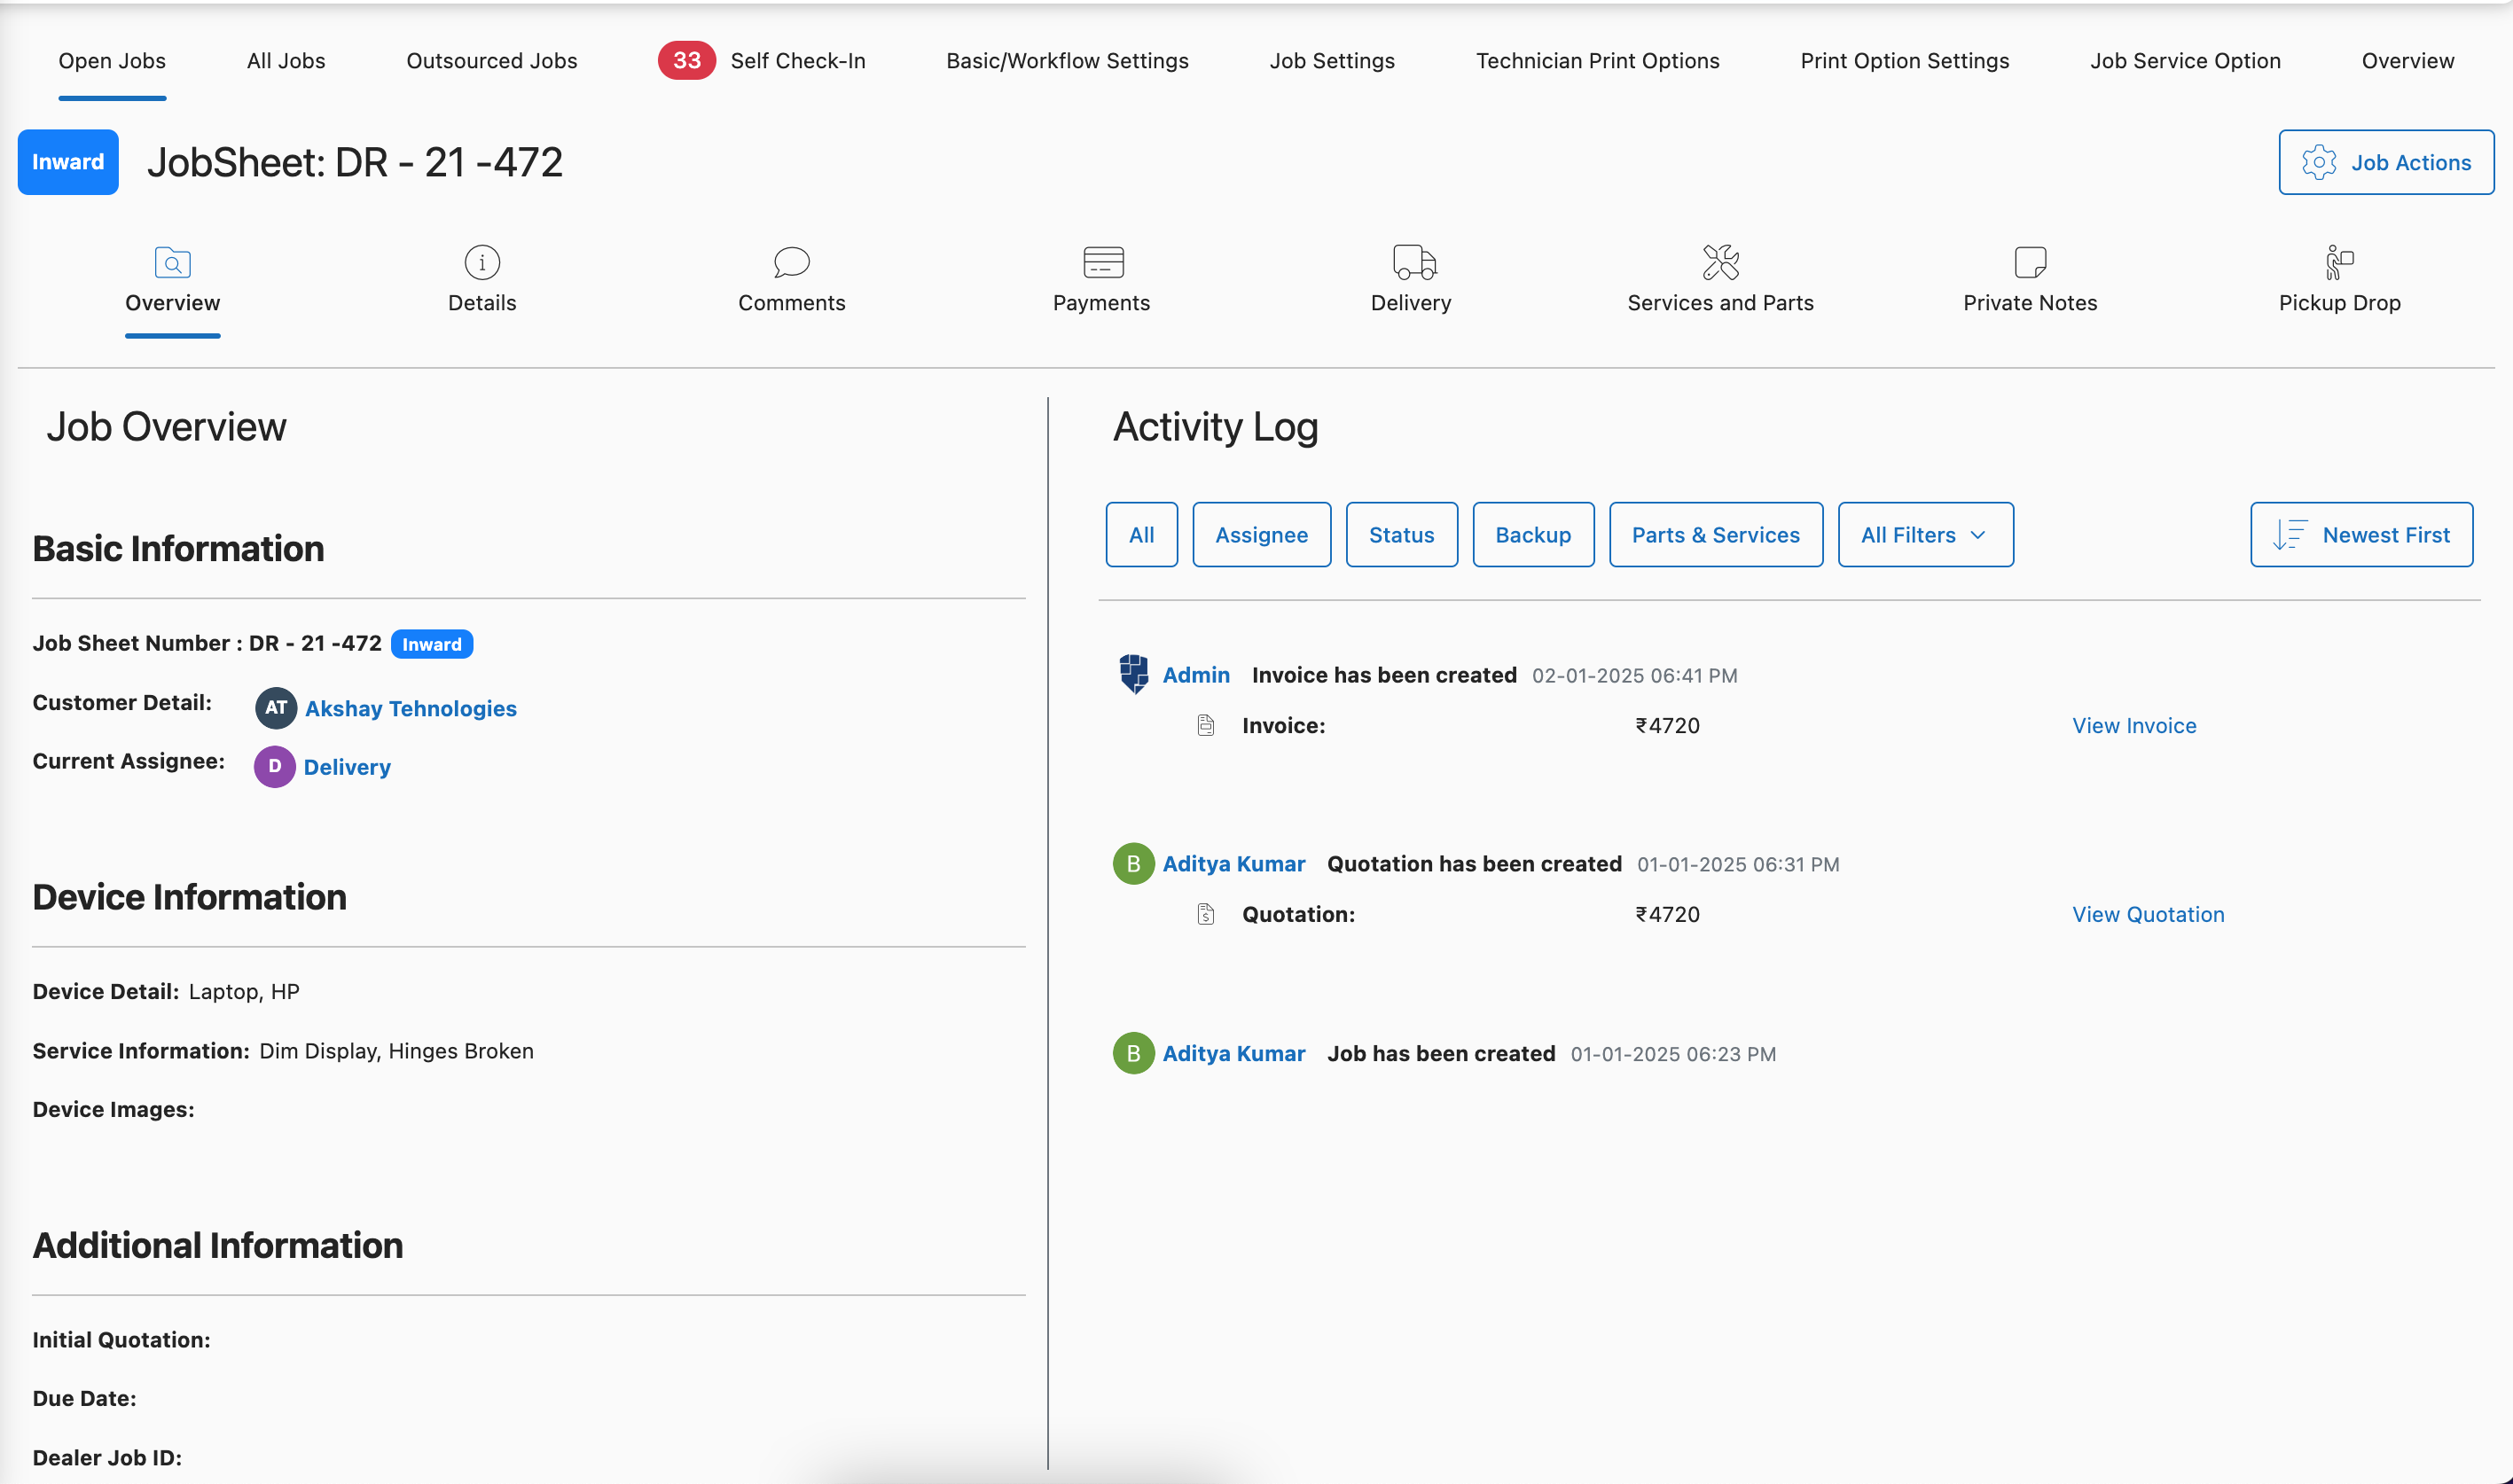Filter activity log by Assignee

tap(1261, 535)
